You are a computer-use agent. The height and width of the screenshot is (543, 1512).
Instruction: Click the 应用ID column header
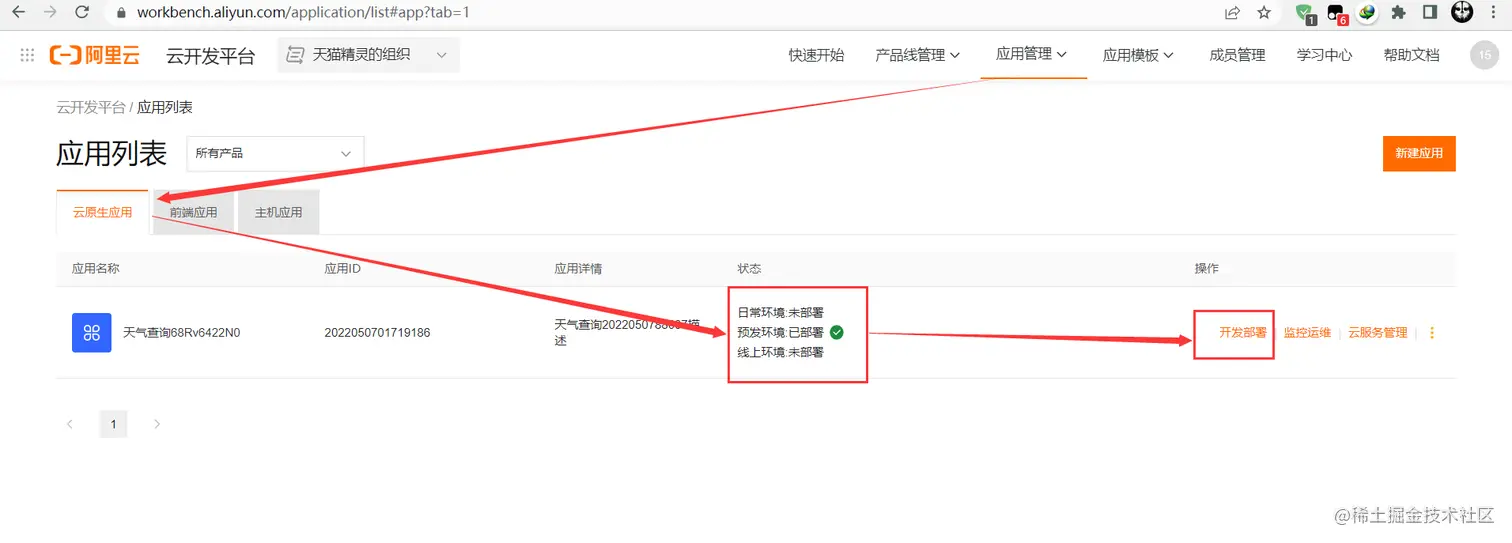coord(342,269)
